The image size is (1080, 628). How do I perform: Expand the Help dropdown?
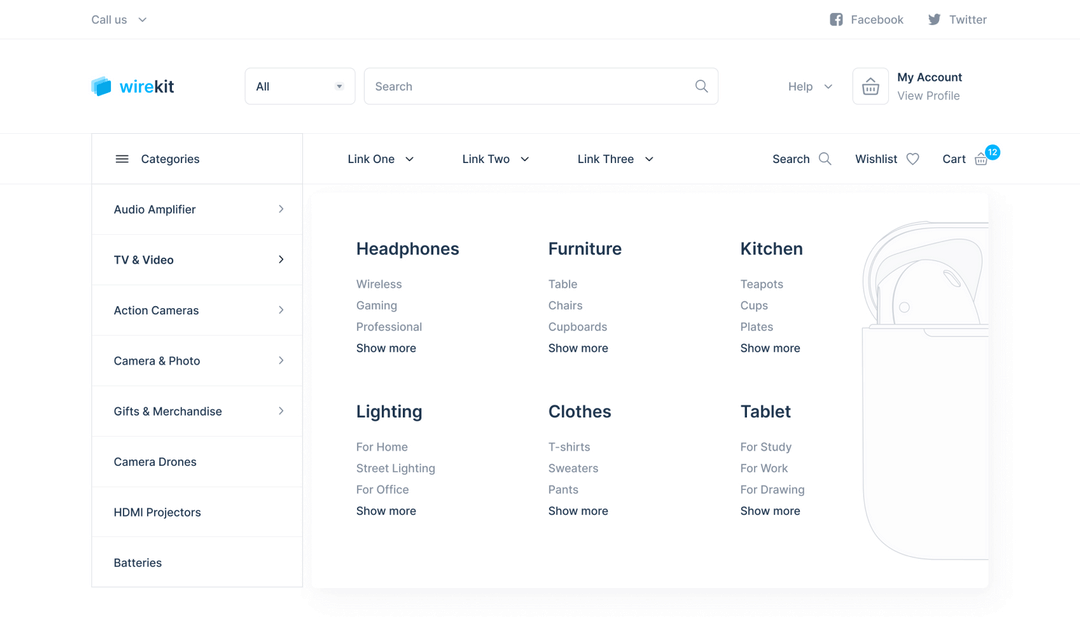[x=809, y=86]
